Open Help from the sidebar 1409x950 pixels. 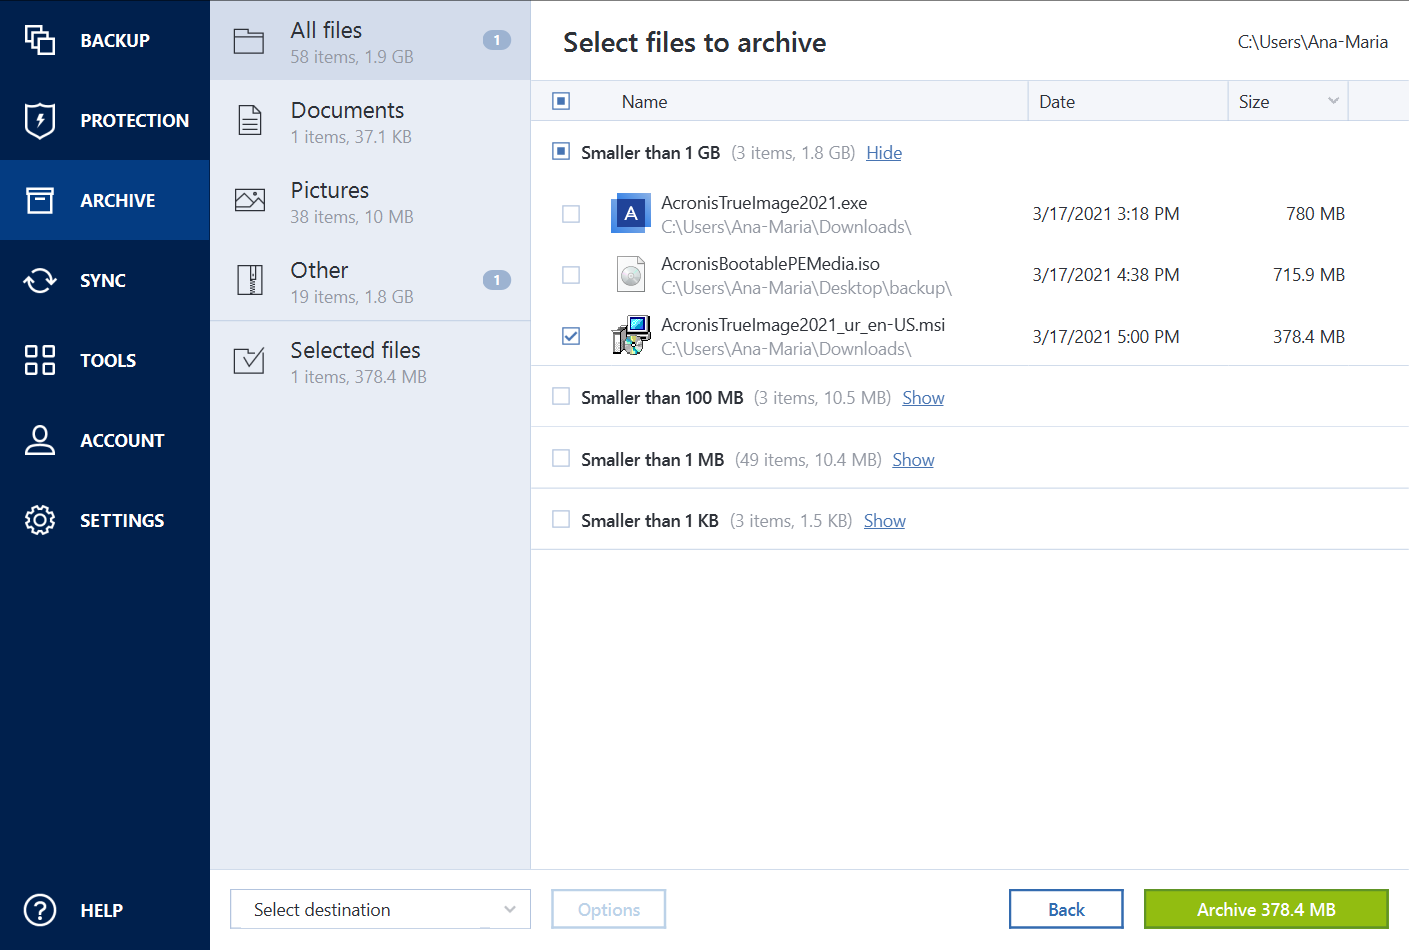tap(105, 910)
